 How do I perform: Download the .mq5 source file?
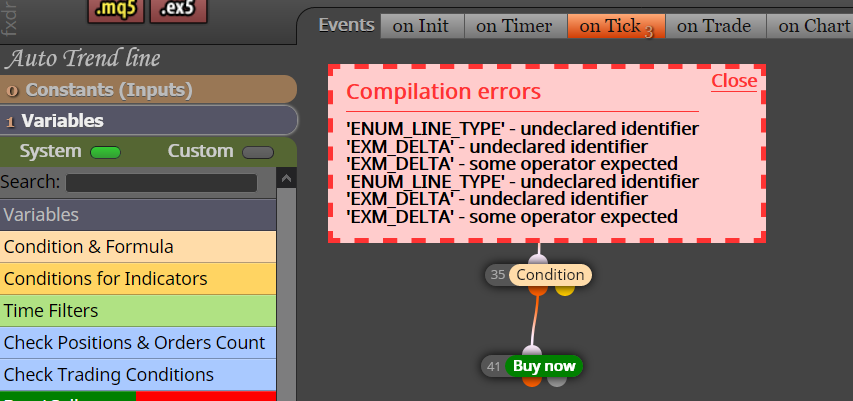[x=116, y=10]
